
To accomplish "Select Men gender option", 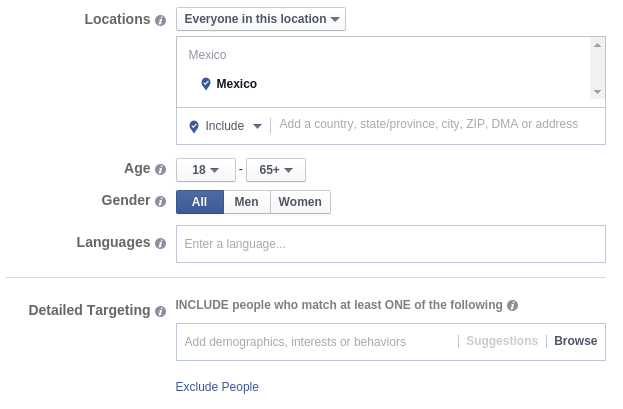I will point(246,202).
